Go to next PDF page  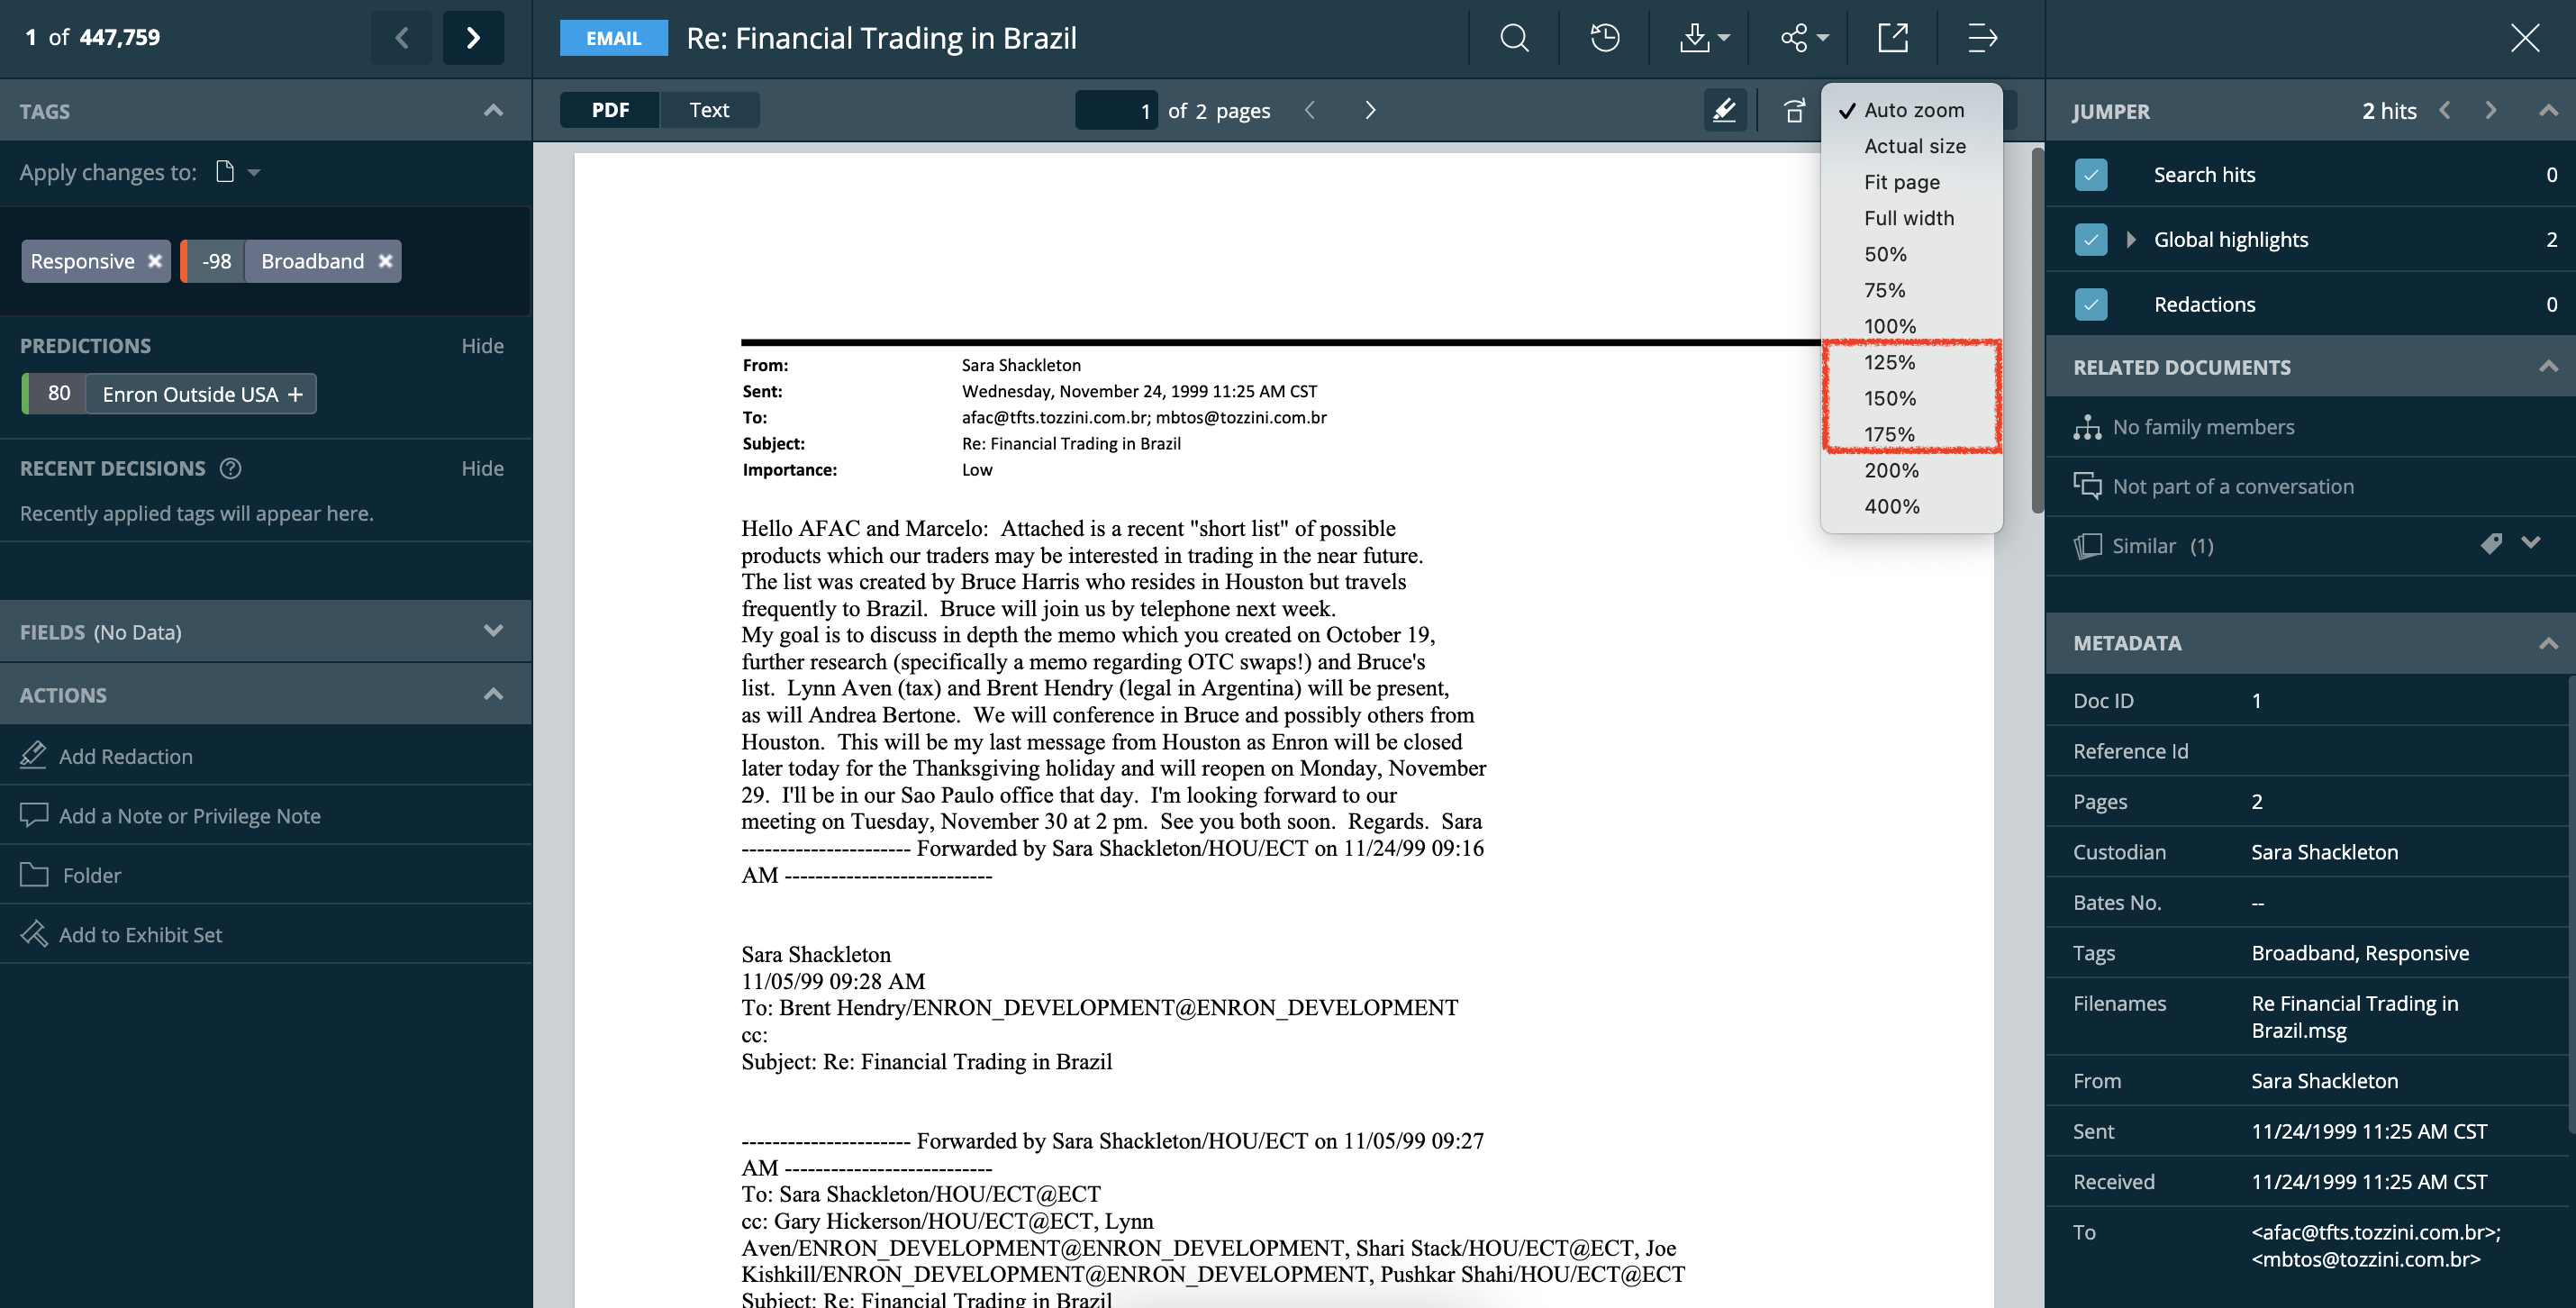tap(1370, 110)
